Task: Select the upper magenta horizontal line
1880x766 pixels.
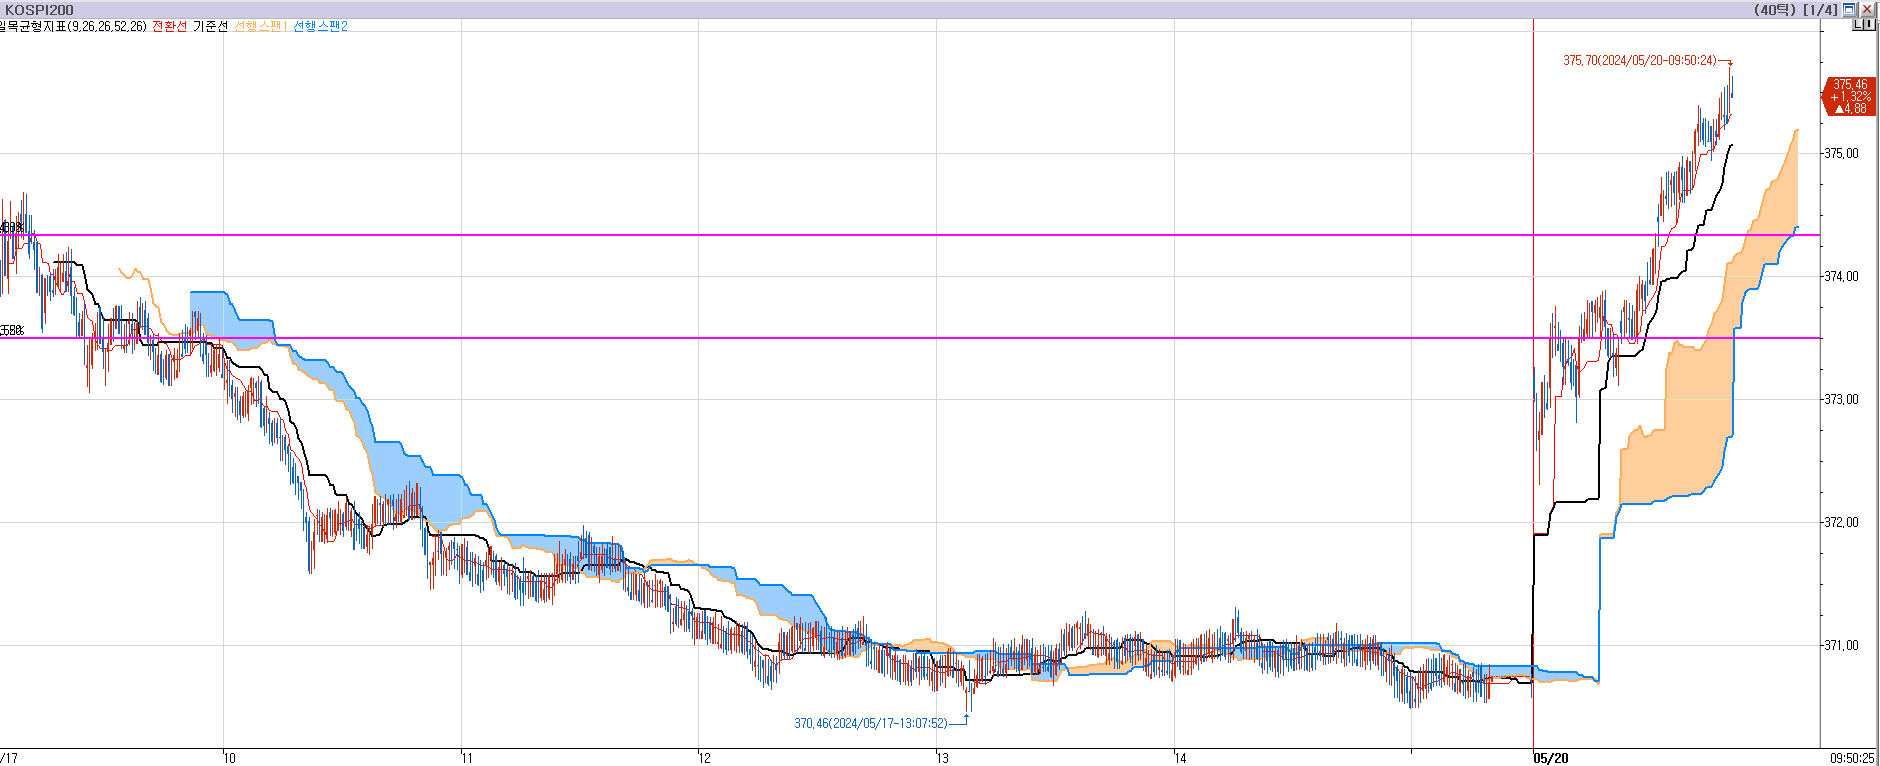Action: (x=910, y=235)
